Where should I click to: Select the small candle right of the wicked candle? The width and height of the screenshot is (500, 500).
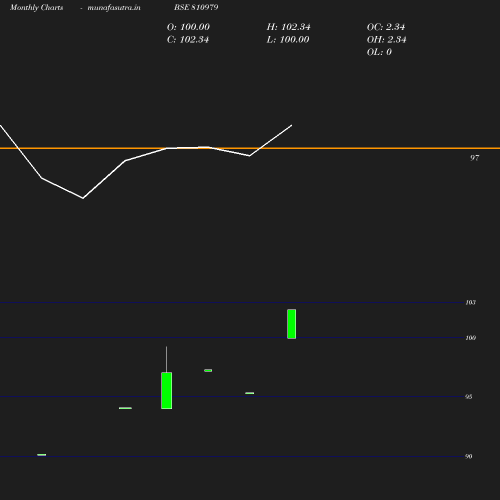pos(208,370)
